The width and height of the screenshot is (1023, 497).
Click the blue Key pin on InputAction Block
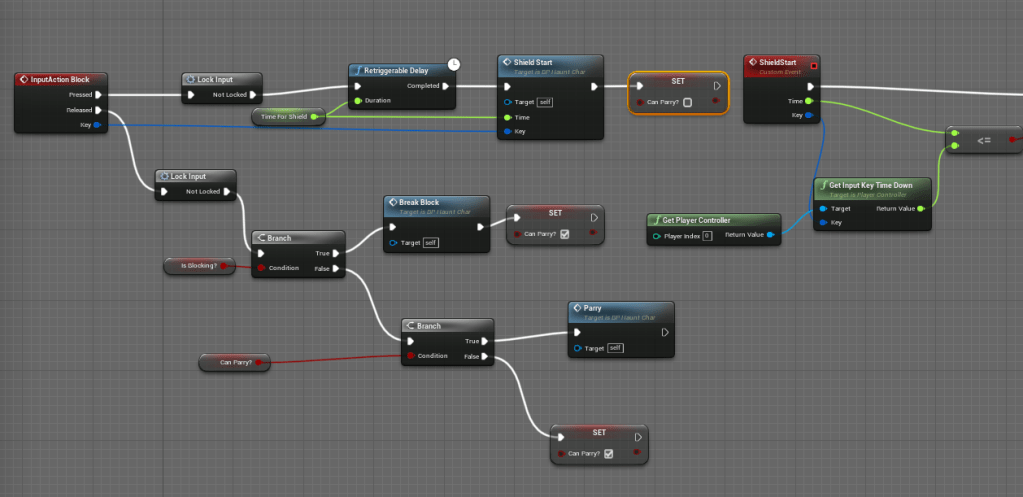96,125
